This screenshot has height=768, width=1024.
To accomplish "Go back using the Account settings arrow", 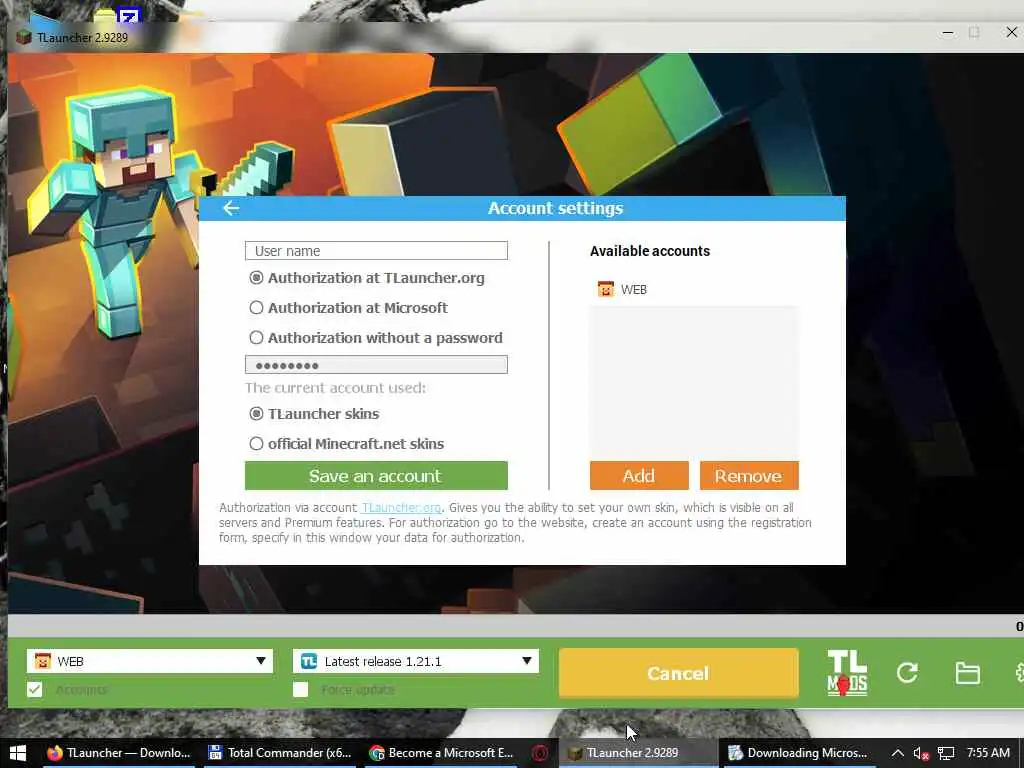I will point(231,208).
